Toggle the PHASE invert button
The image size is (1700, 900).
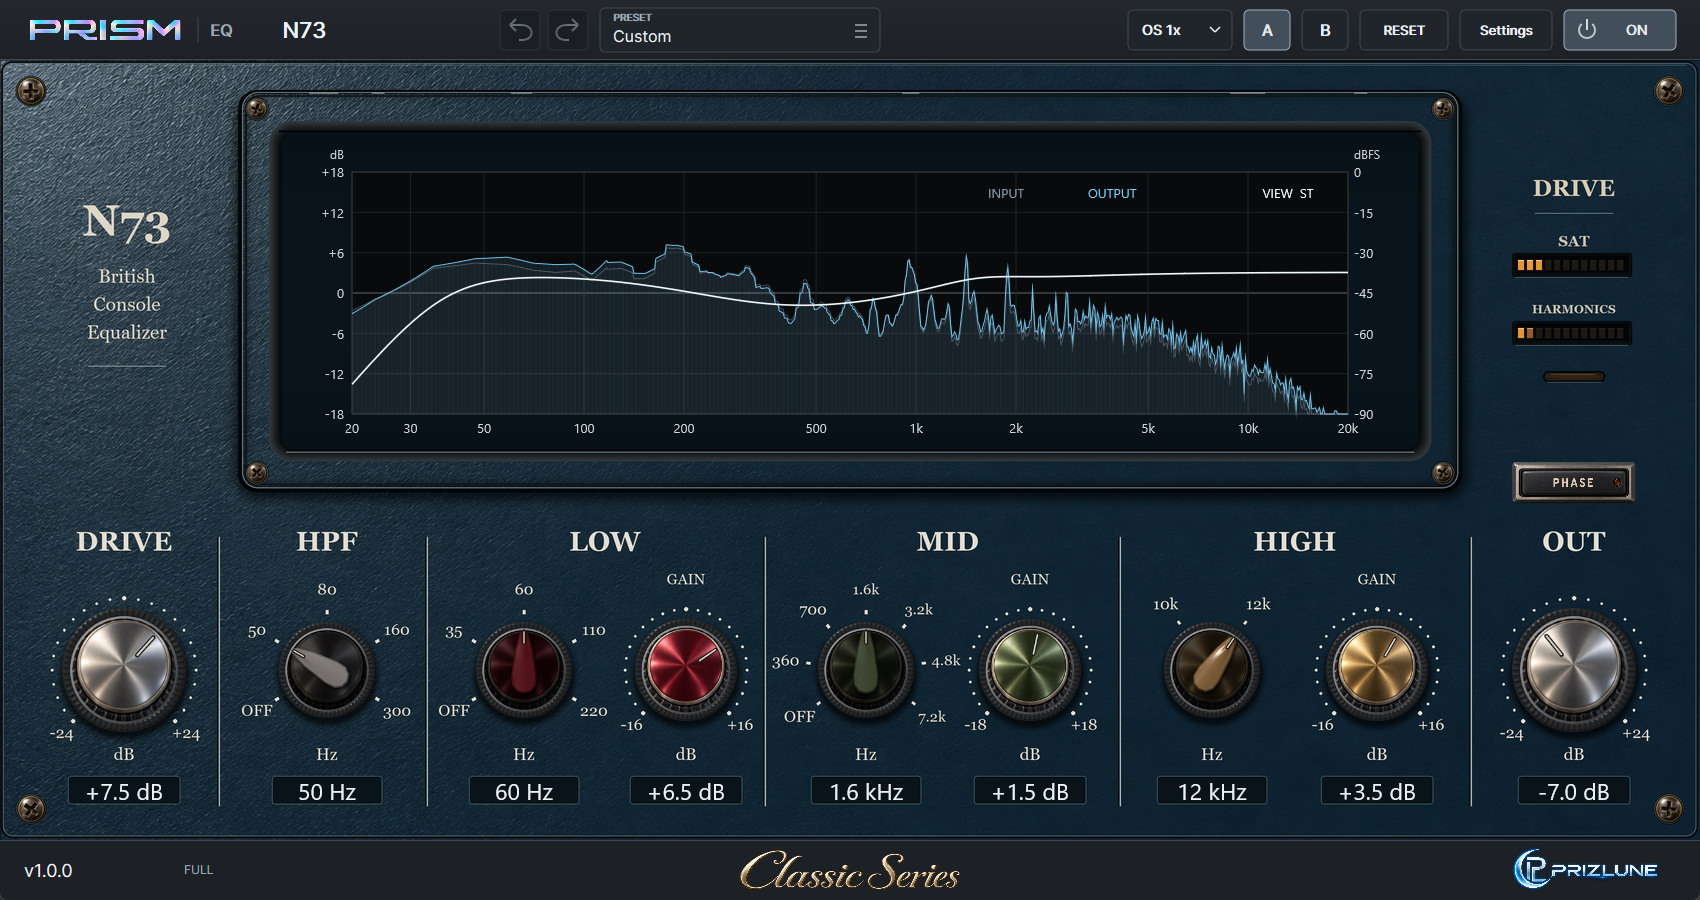click(x=1574, y=482)
